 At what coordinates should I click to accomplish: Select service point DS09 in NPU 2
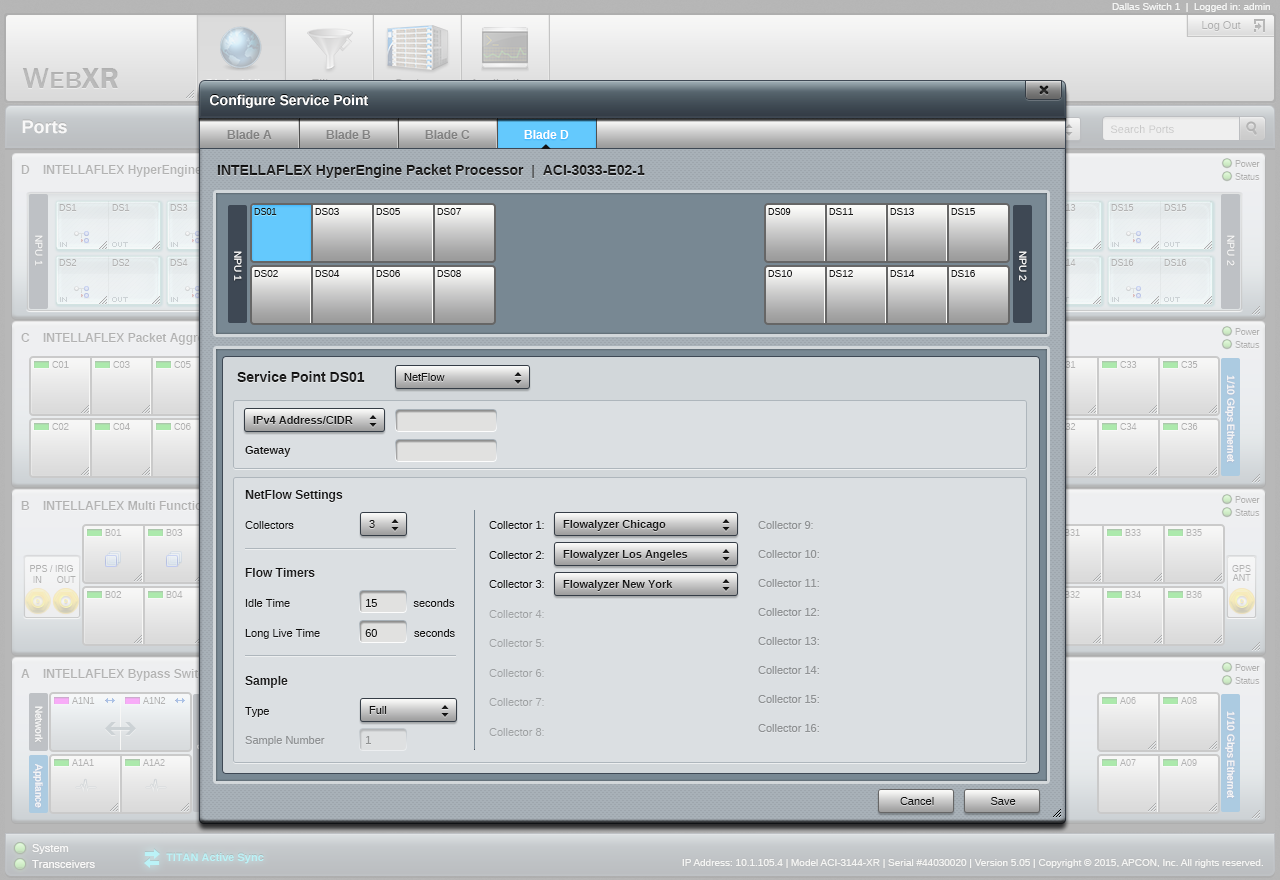click(795, 234)
